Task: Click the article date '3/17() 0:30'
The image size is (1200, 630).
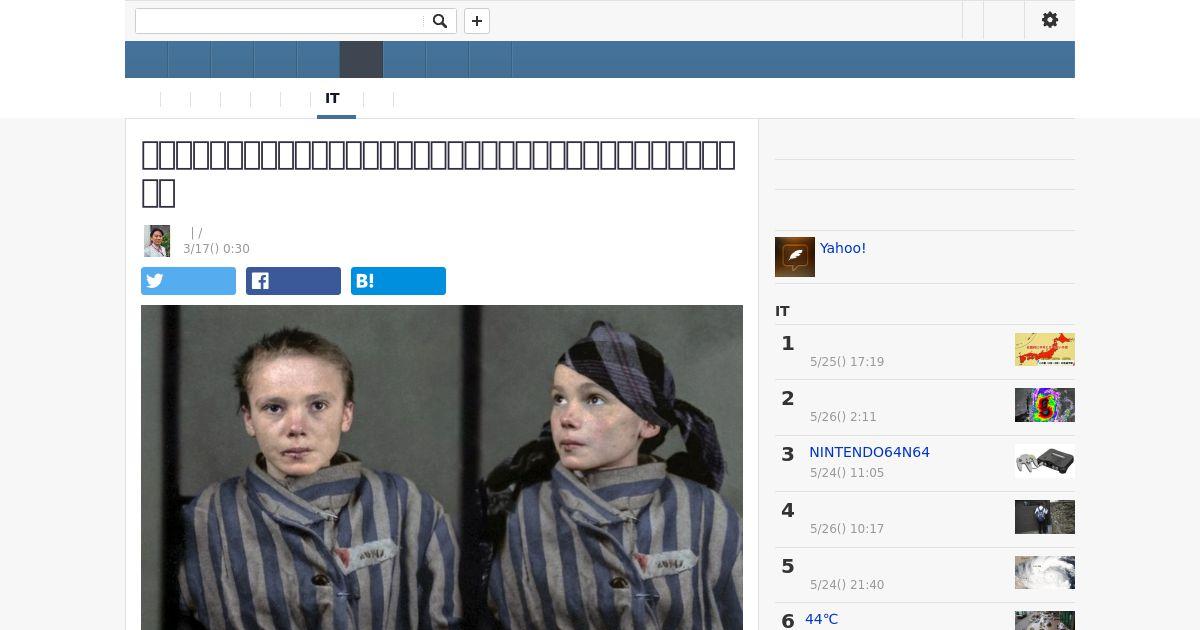Action: pos(216,249)
